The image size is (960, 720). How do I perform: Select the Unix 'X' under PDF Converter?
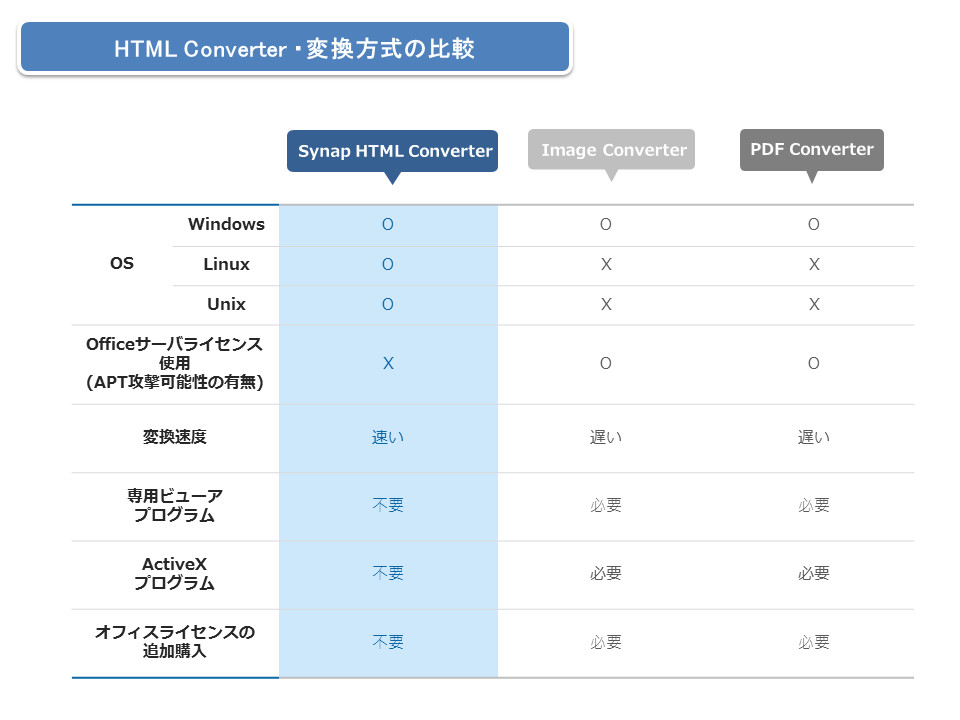coord(814,304)
